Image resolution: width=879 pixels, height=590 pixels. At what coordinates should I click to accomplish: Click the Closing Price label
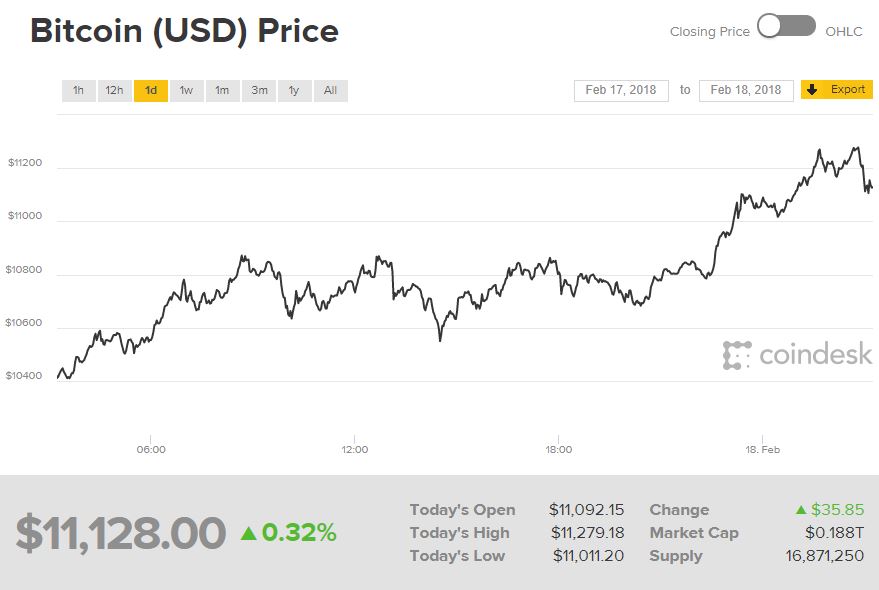click(709, 32)
